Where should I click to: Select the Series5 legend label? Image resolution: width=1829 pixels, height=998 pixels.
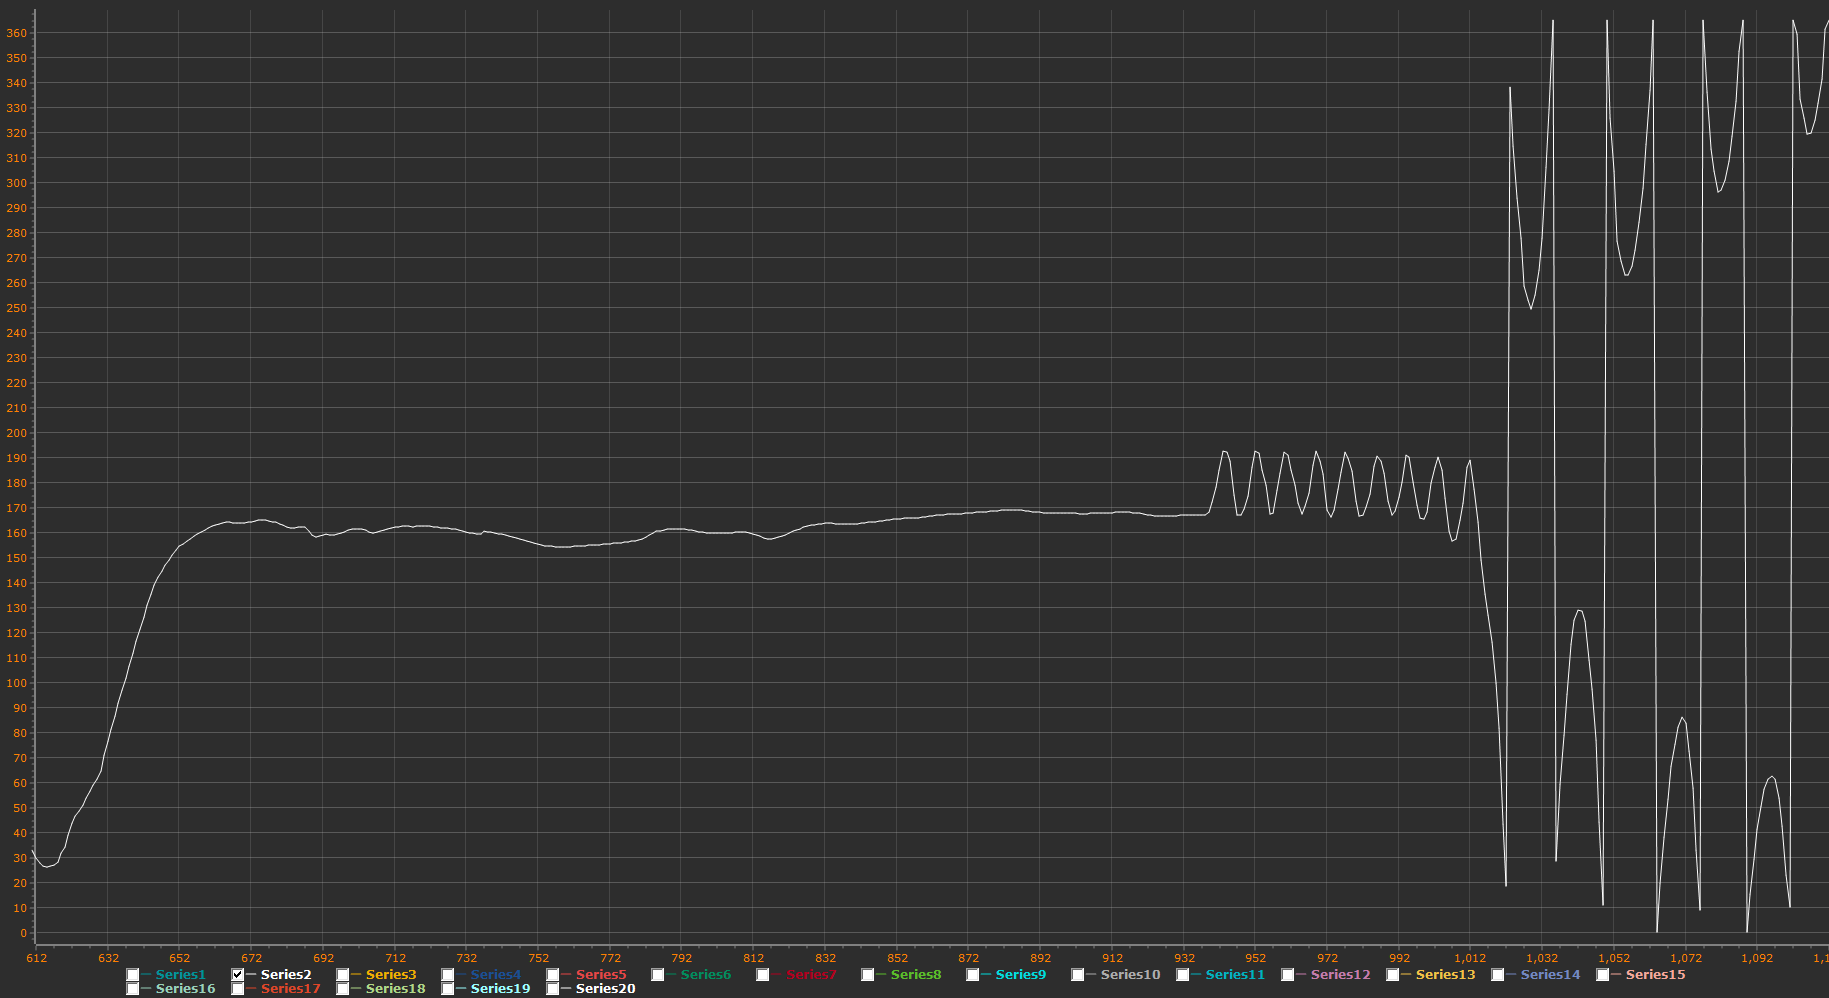601,975
